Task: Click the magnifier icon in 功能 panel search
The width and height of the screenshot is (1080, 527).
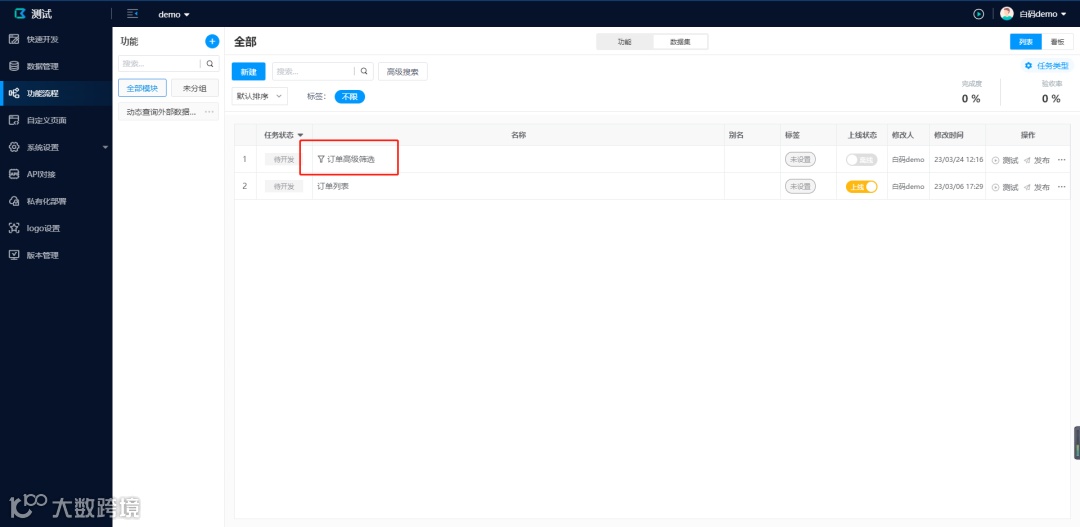Action: click(210, 63)
